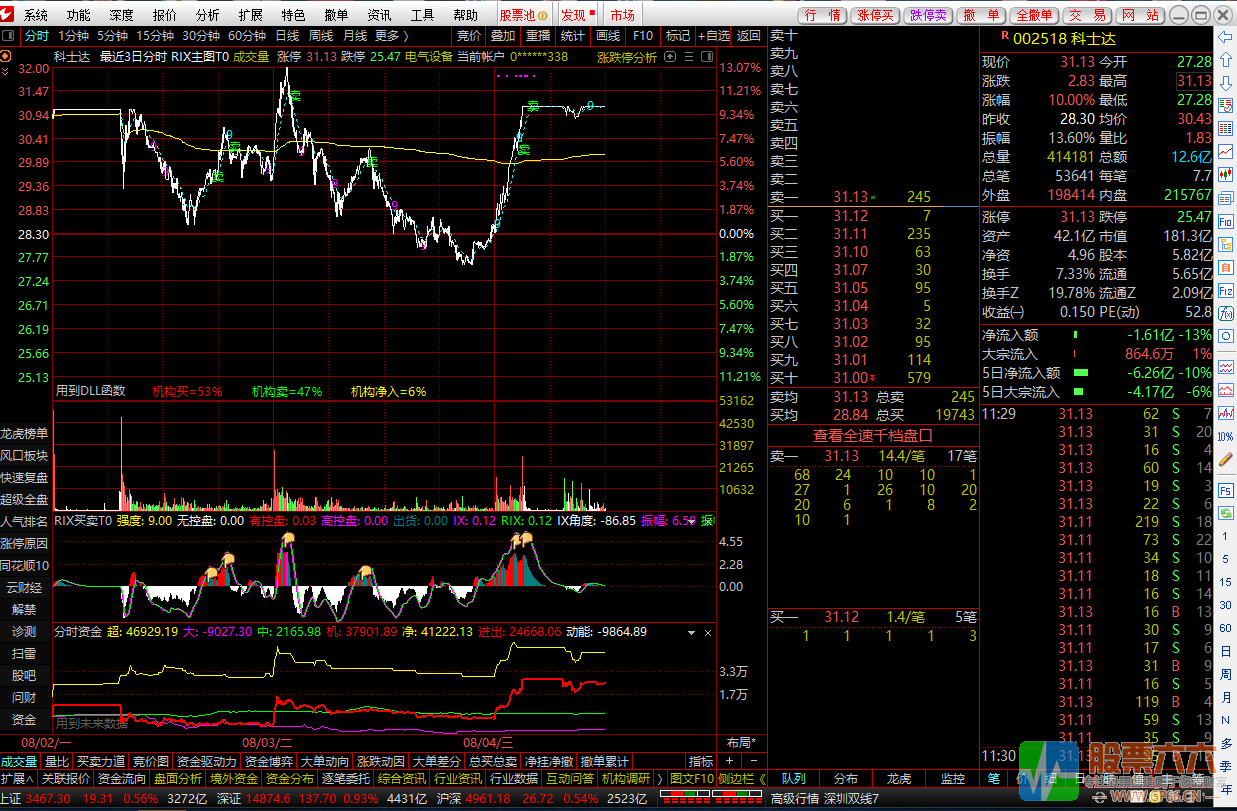Click the green refresh icon in right sidebar
Viewport: 1237px width, 811px height.
click(x=1225, y=513)
